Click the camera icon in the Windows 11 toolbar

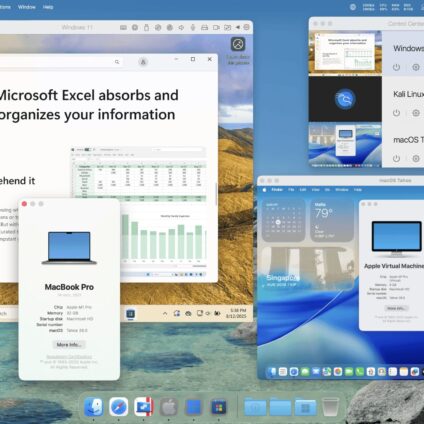coord(216,28)
